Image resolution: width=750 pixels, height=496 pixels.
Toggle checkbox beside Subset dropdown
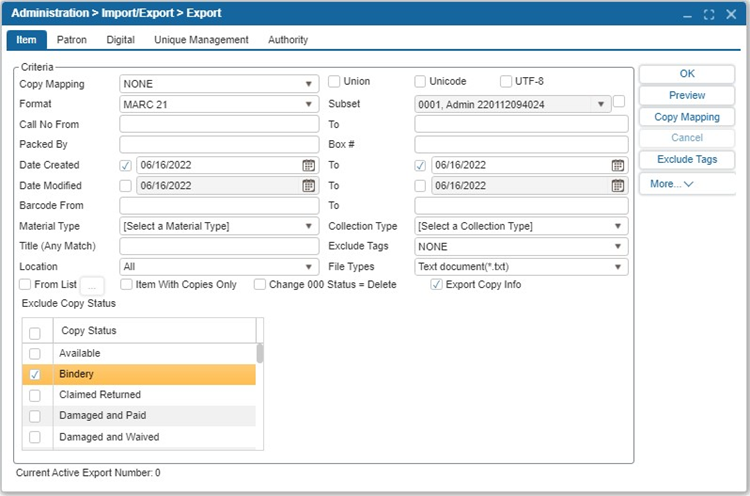619,101
